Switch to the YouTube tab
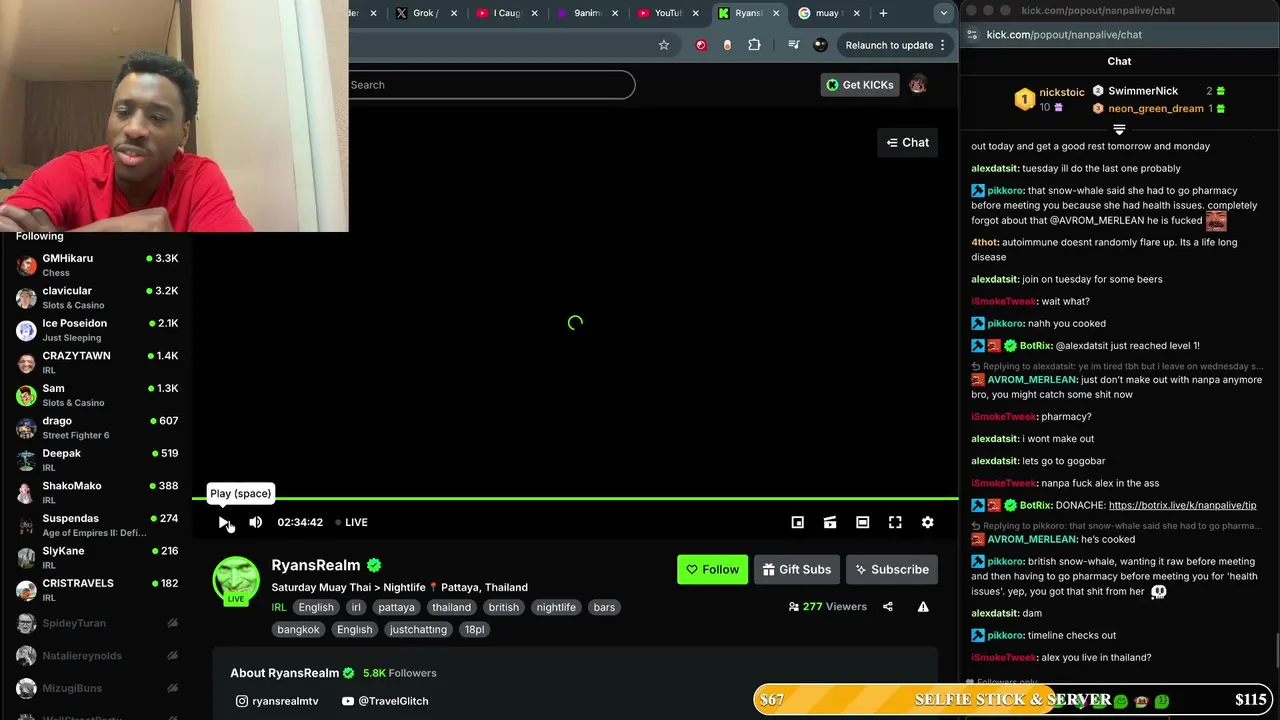1280x720 pixels. click(669, 13)
